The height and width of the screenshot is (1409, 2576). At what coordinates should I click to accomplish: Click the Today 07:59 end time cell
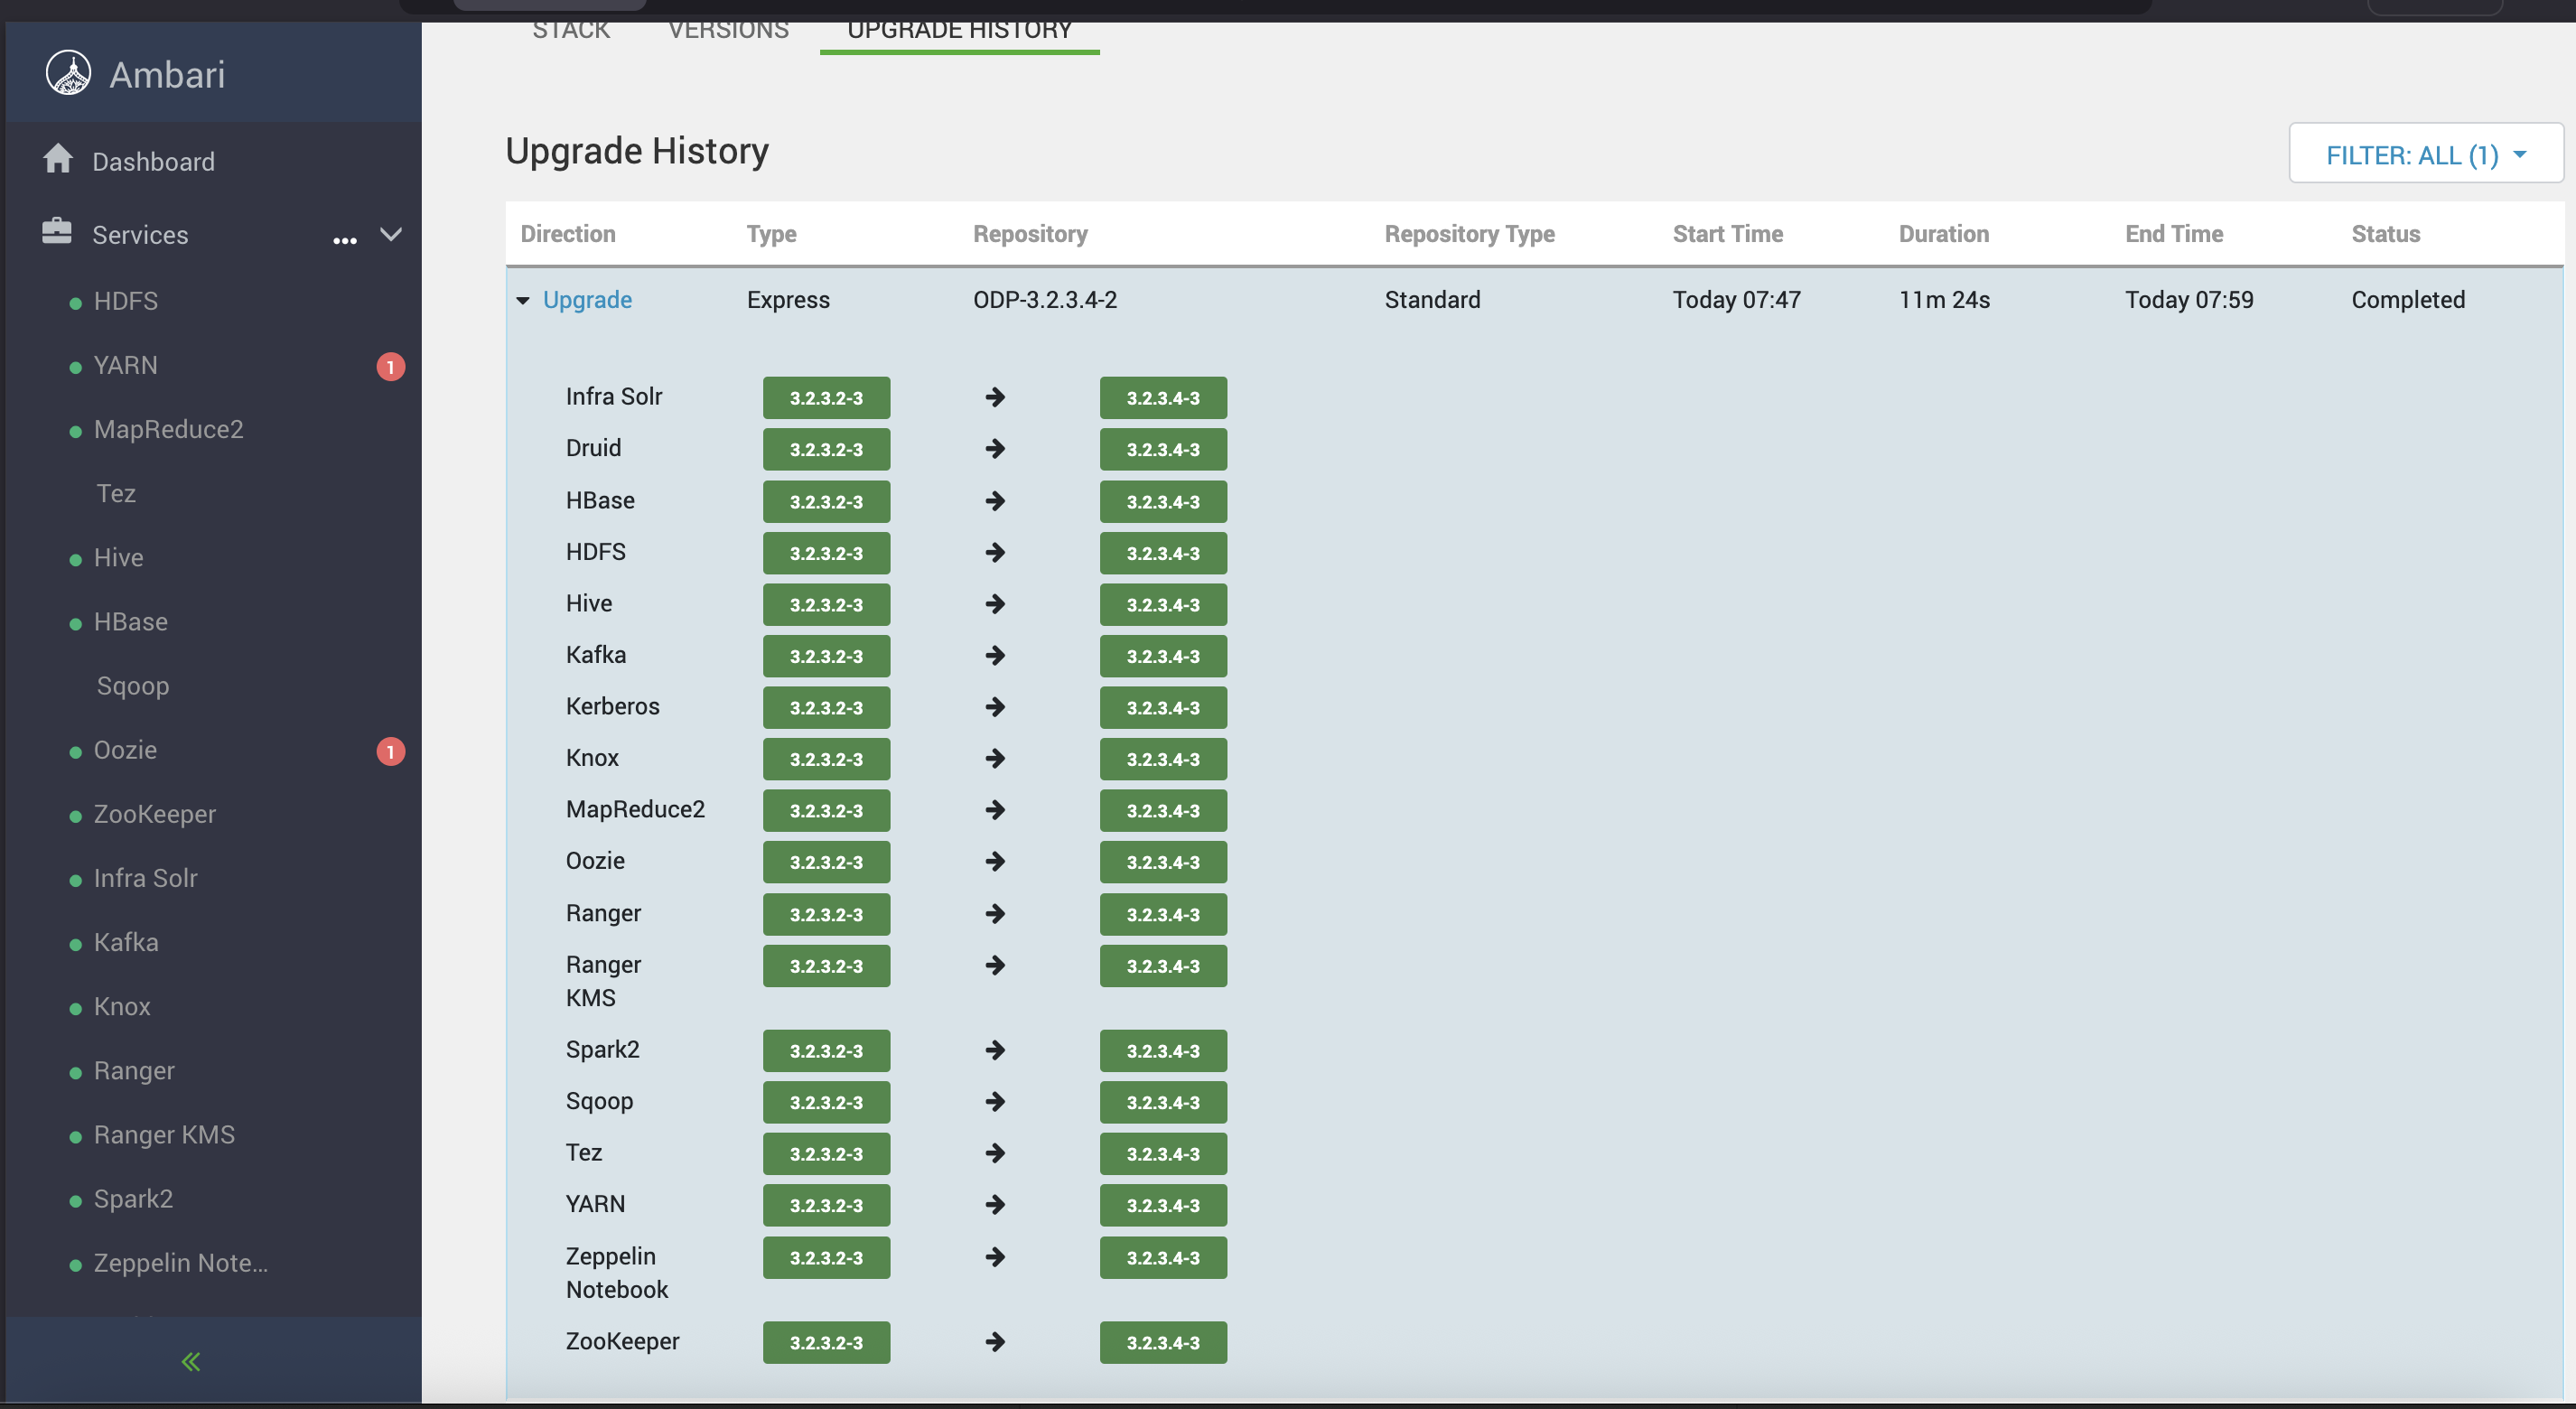2189,299
